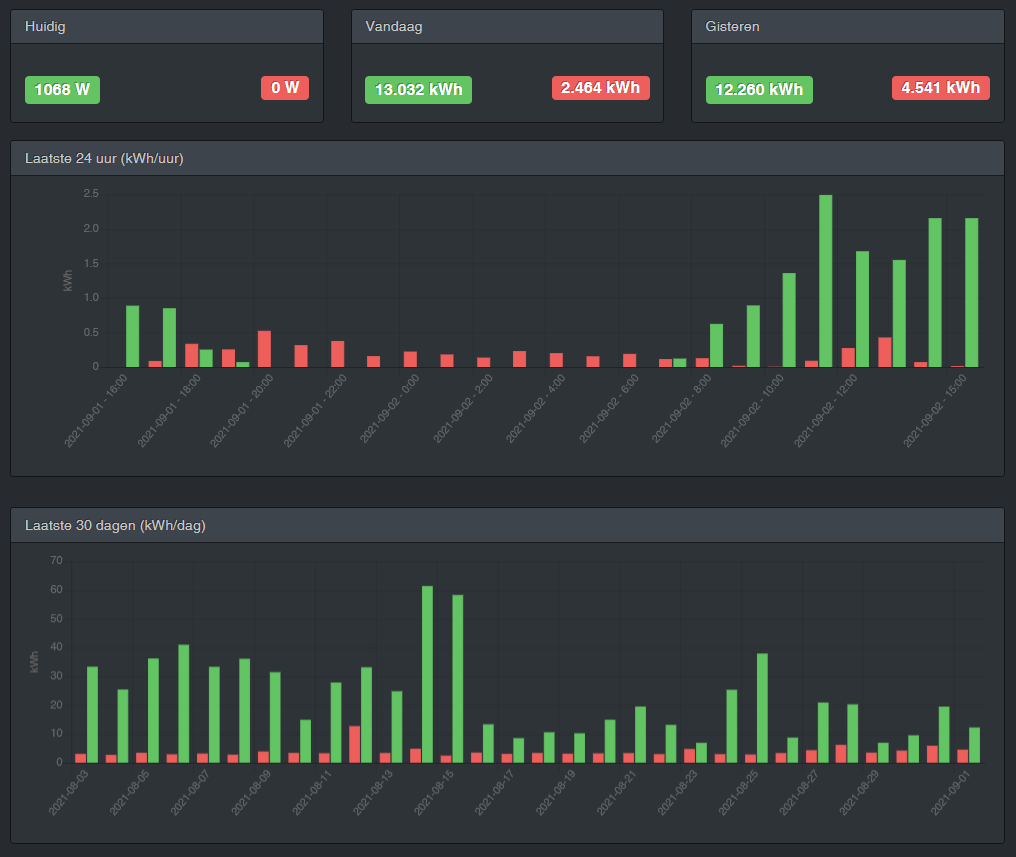Click the 2021-09-02 - 4:00 axis label

coord(536,409)
